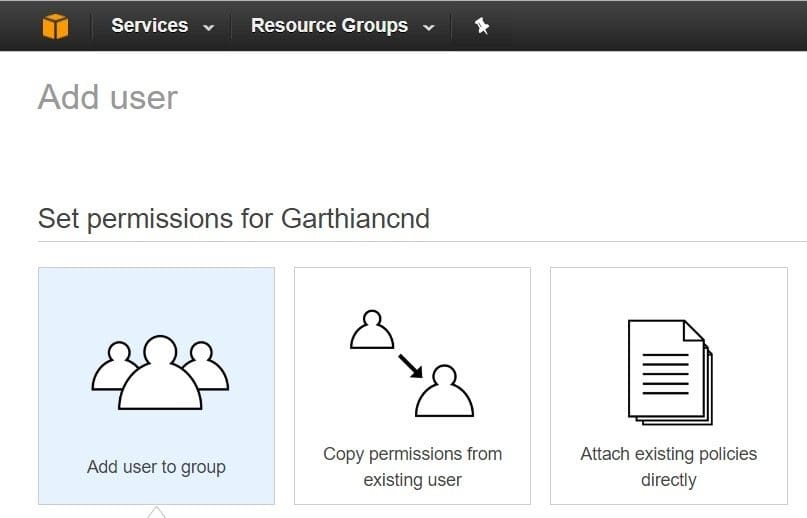This screenshot has height=518, width=807.
Task: Click the bottom user silhouette in copy permissions card
Action: (444, 391)
